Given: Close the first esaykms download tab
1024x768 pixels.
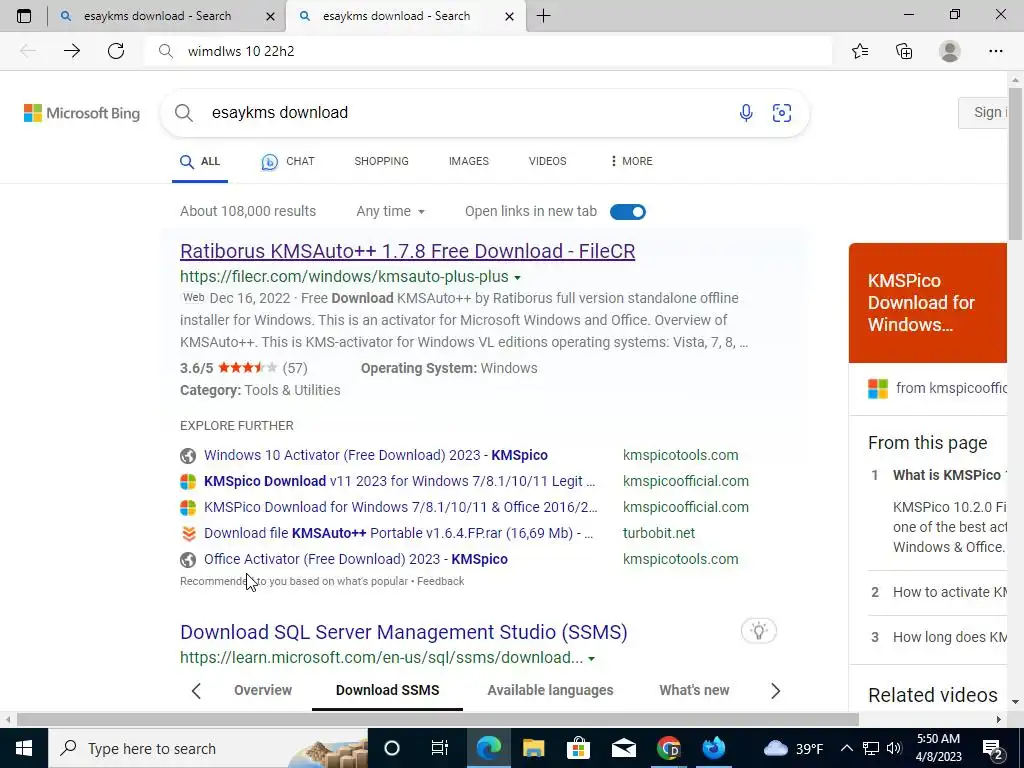Looking at the screenshot, I should [x=270, y=17].
